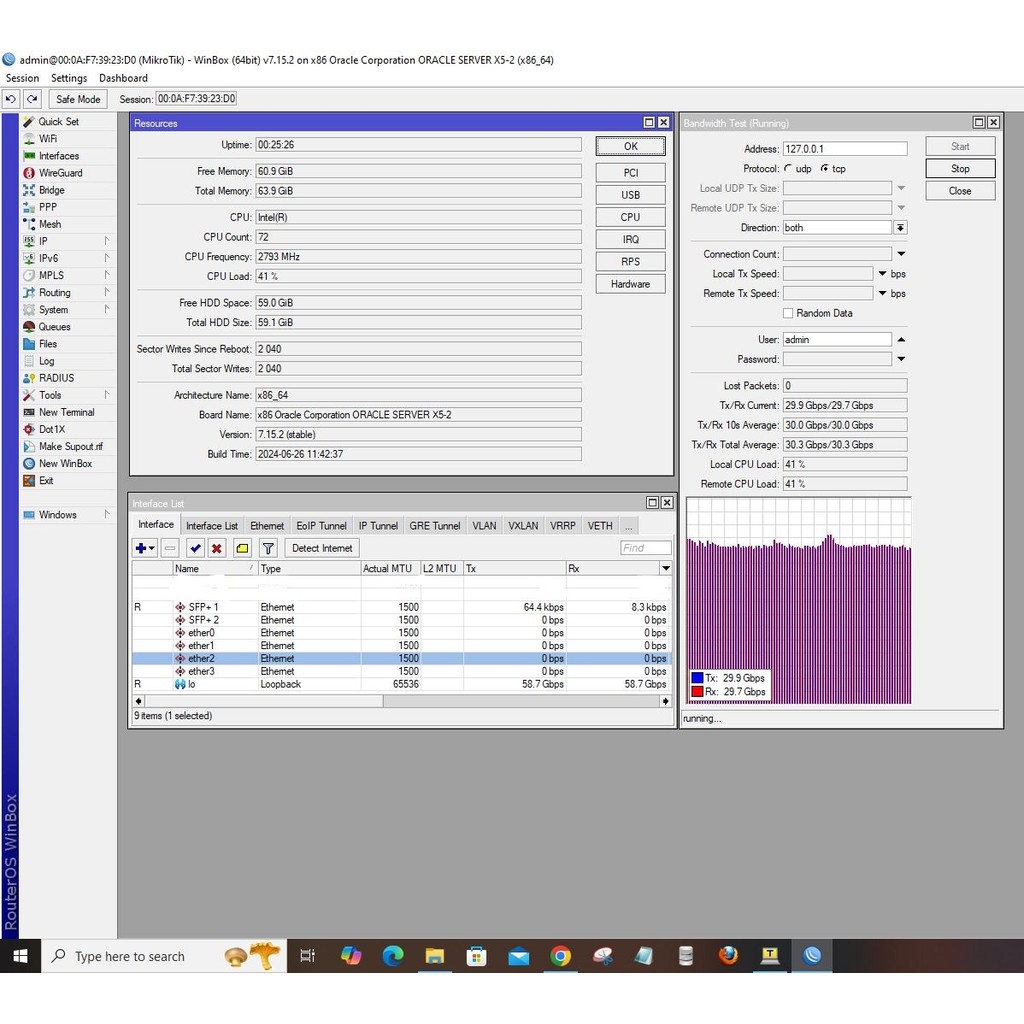Open Microsoft Edge from the taskbar
This screenshot has width=1024, height=1024.
393,956
